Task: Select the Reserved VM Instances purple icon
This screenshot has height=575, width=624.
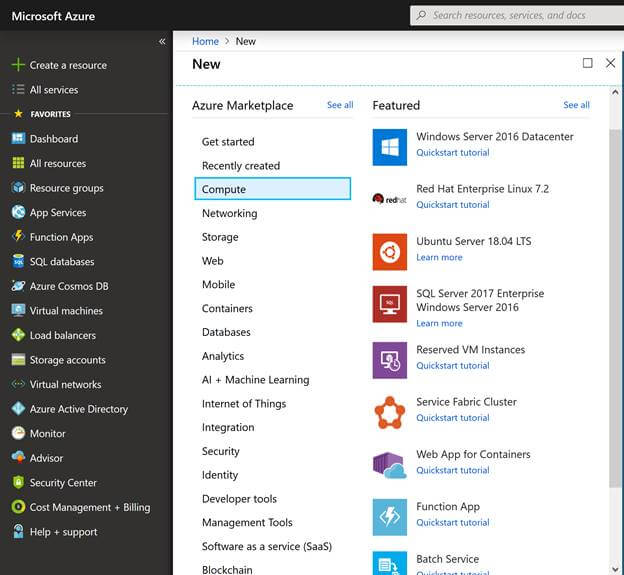Action: (x=390, y=360)
